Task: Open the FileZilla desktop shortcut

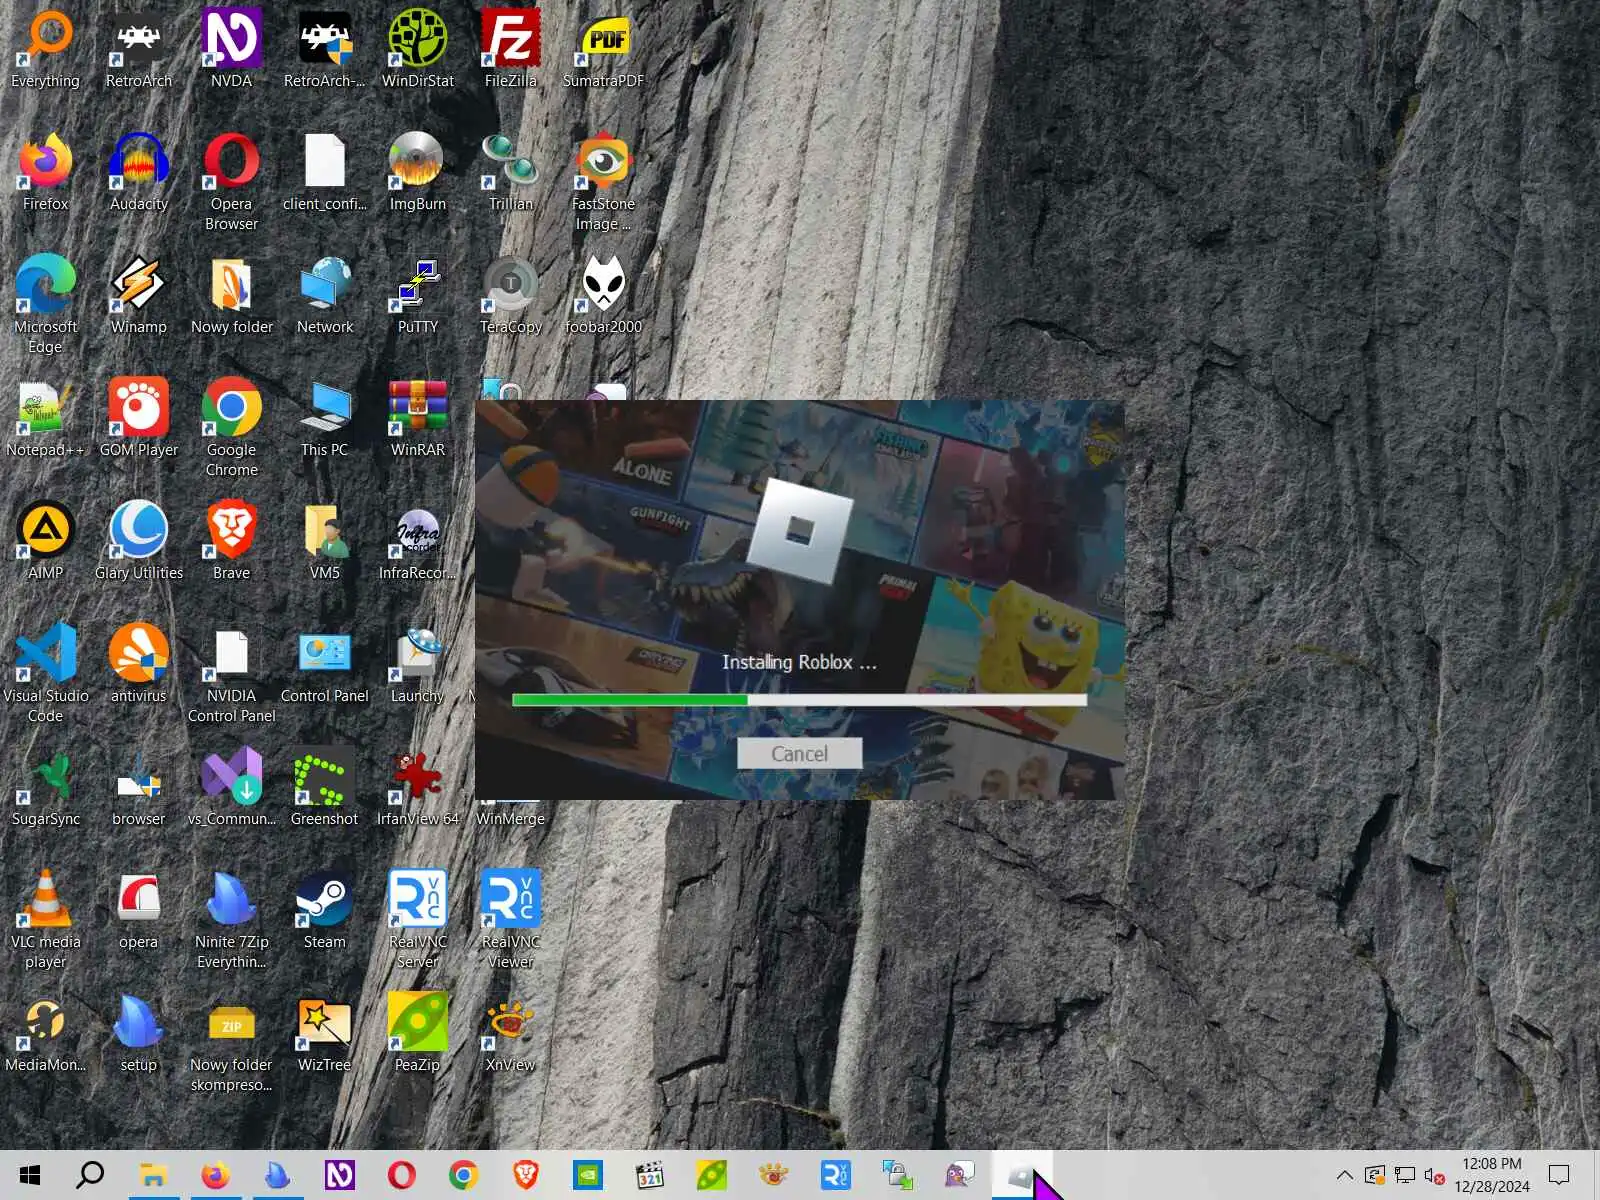Action: tap(510, 49)
